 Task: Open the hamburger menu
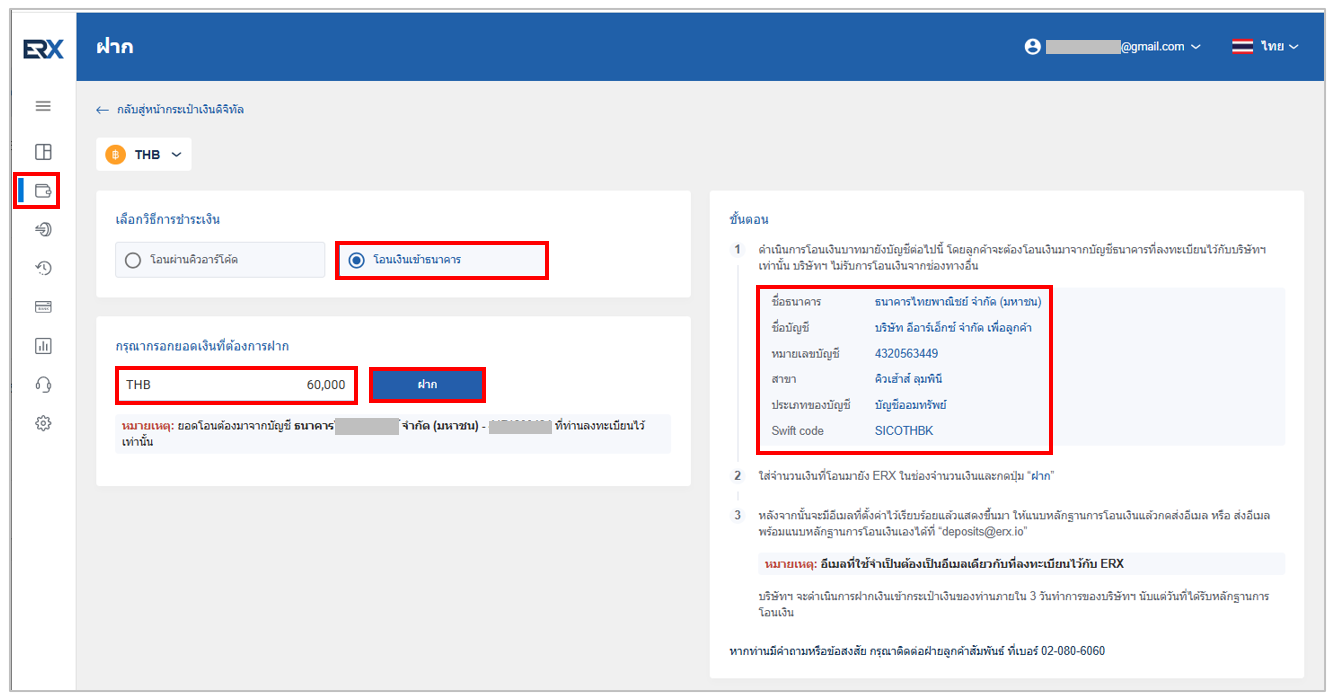pos(43,106)
